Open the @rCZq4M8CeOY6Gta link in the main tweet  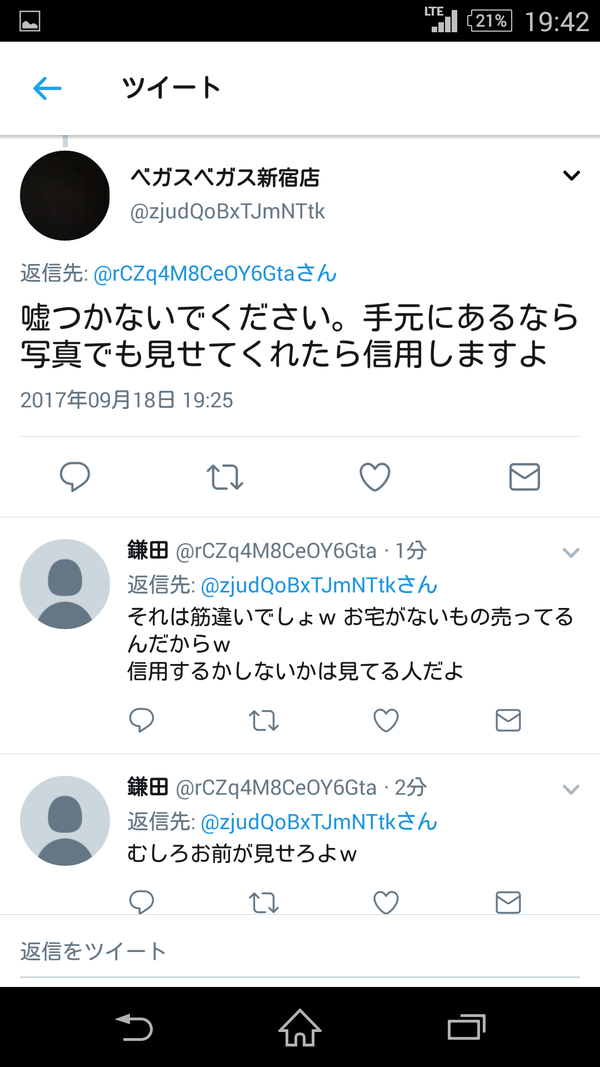click(215, 274)
